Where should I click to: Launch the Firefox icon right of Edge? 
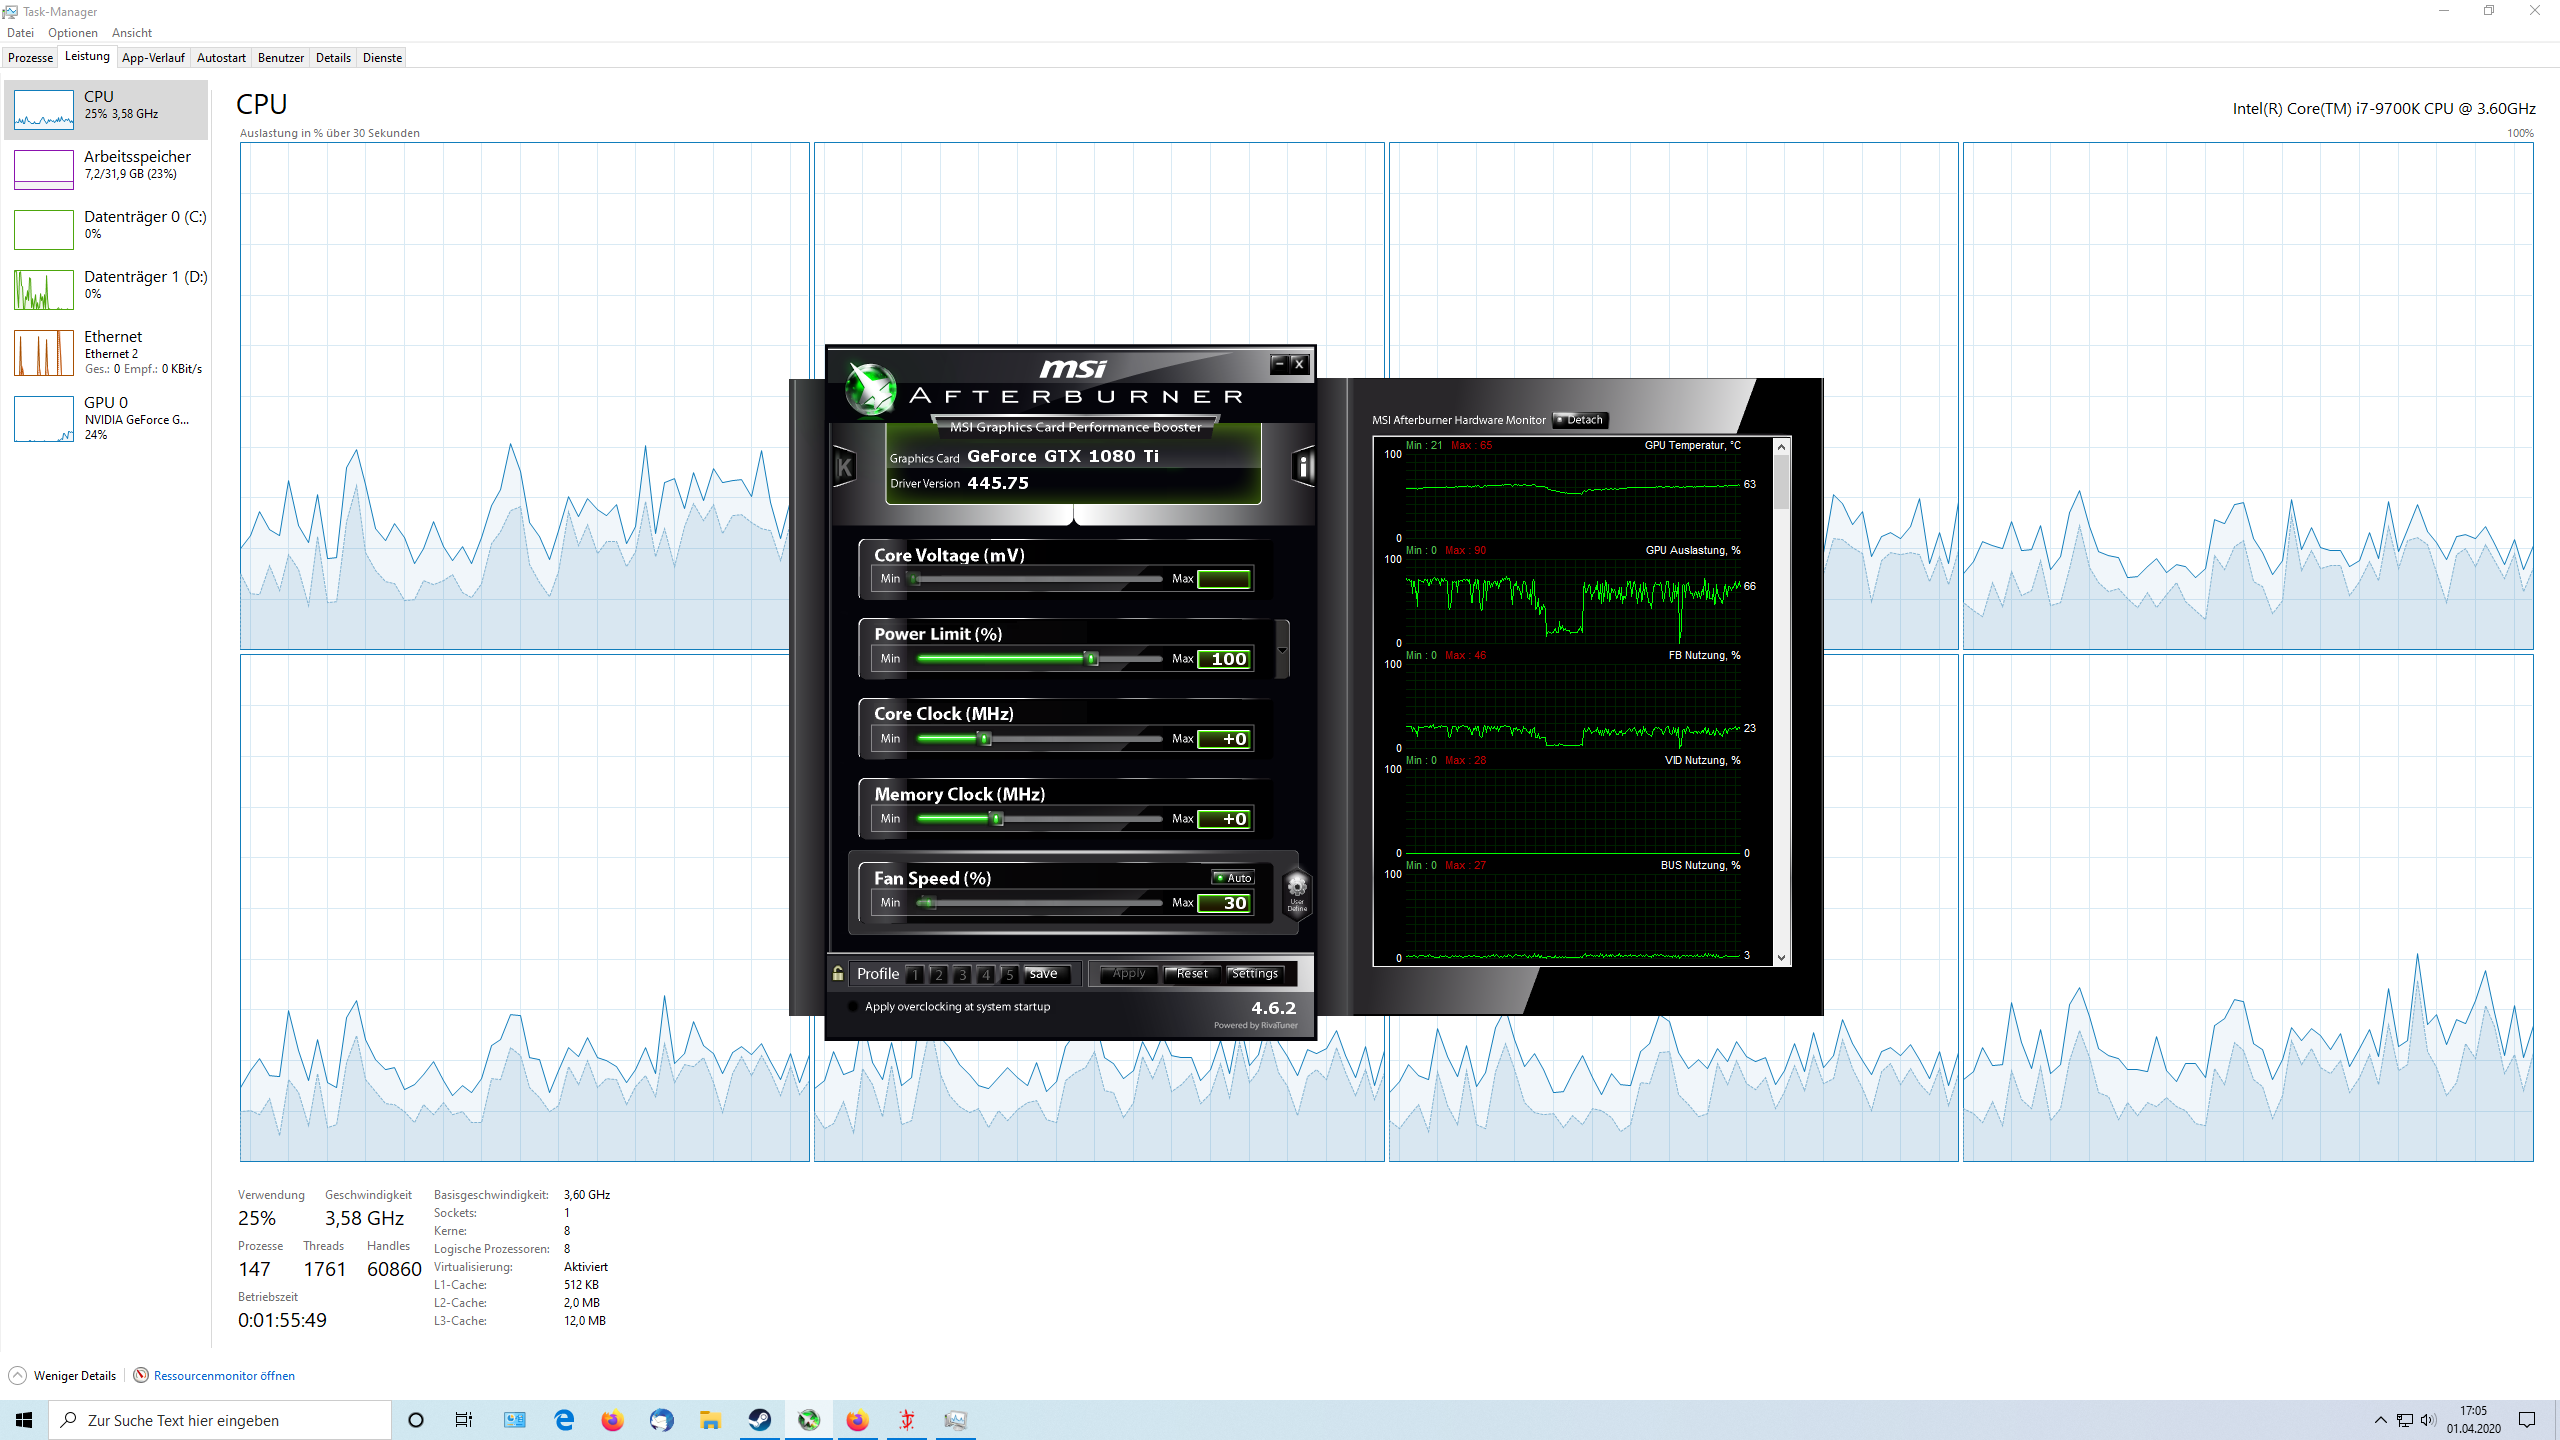(x=612, y=1420)
